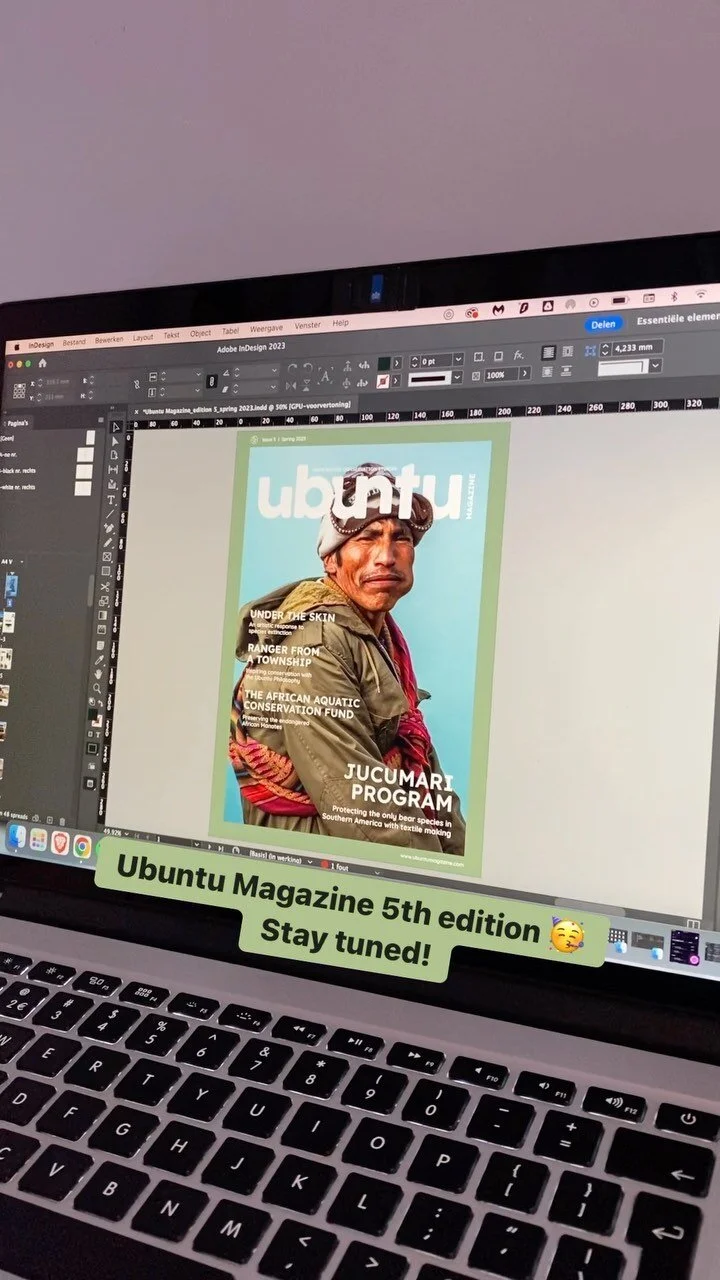Open the Bewerken menu
This screenshot has height=1280, width=720.
[109, 340]
